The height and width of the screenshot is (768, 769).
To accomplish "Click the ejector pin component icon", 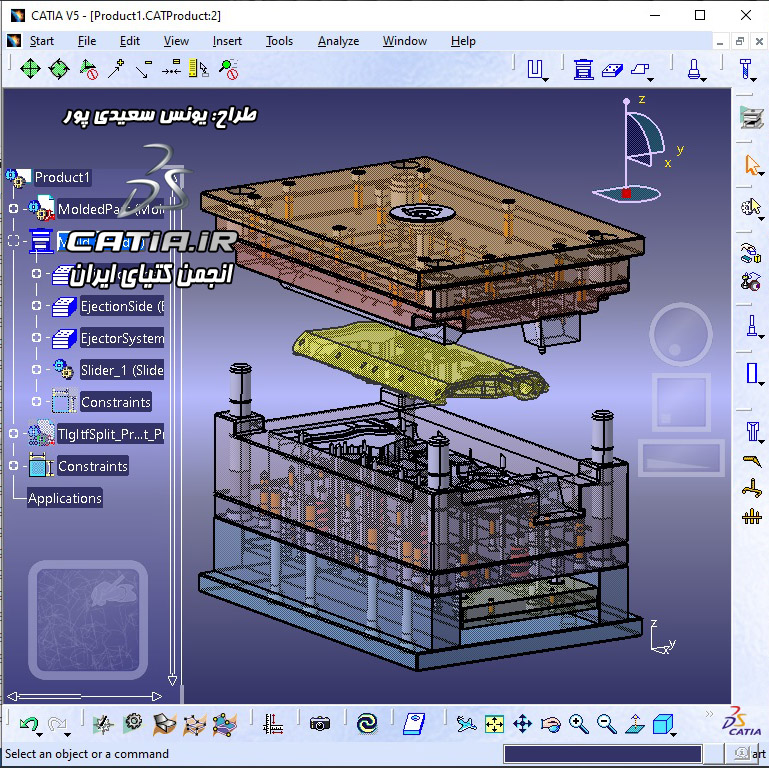I will click(693, 69).
